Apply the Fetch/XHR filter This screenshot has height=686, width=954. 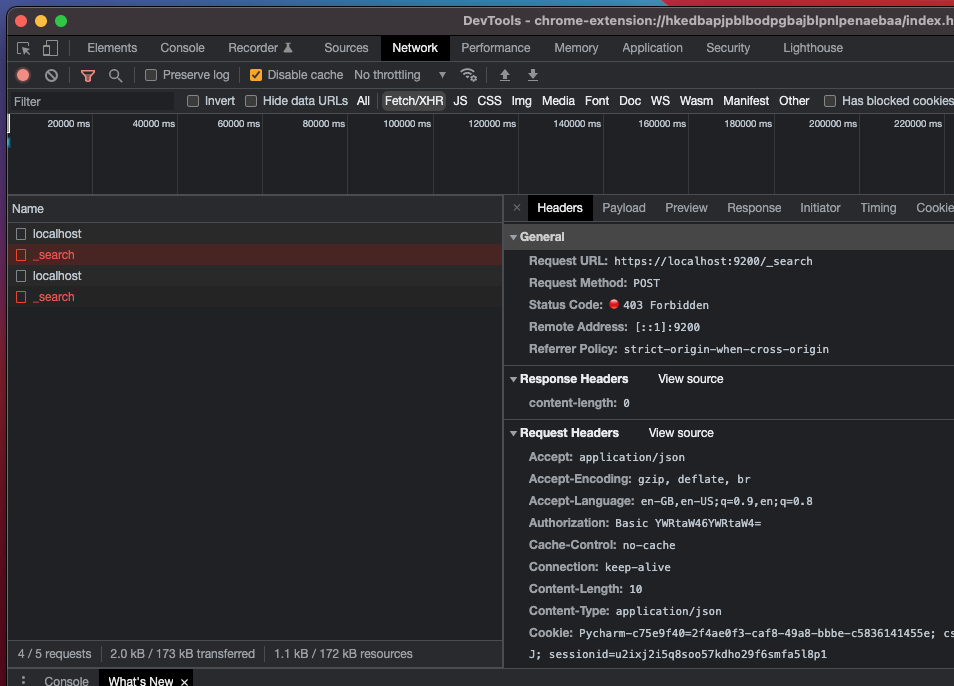click(x=413, y=100)
